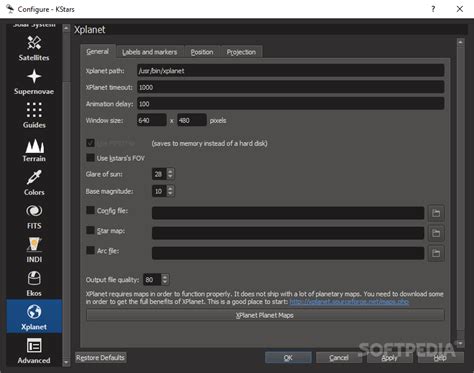Increase the Base magnitude value
Screen dimensions: 474x373
click(x=170, y=188)
